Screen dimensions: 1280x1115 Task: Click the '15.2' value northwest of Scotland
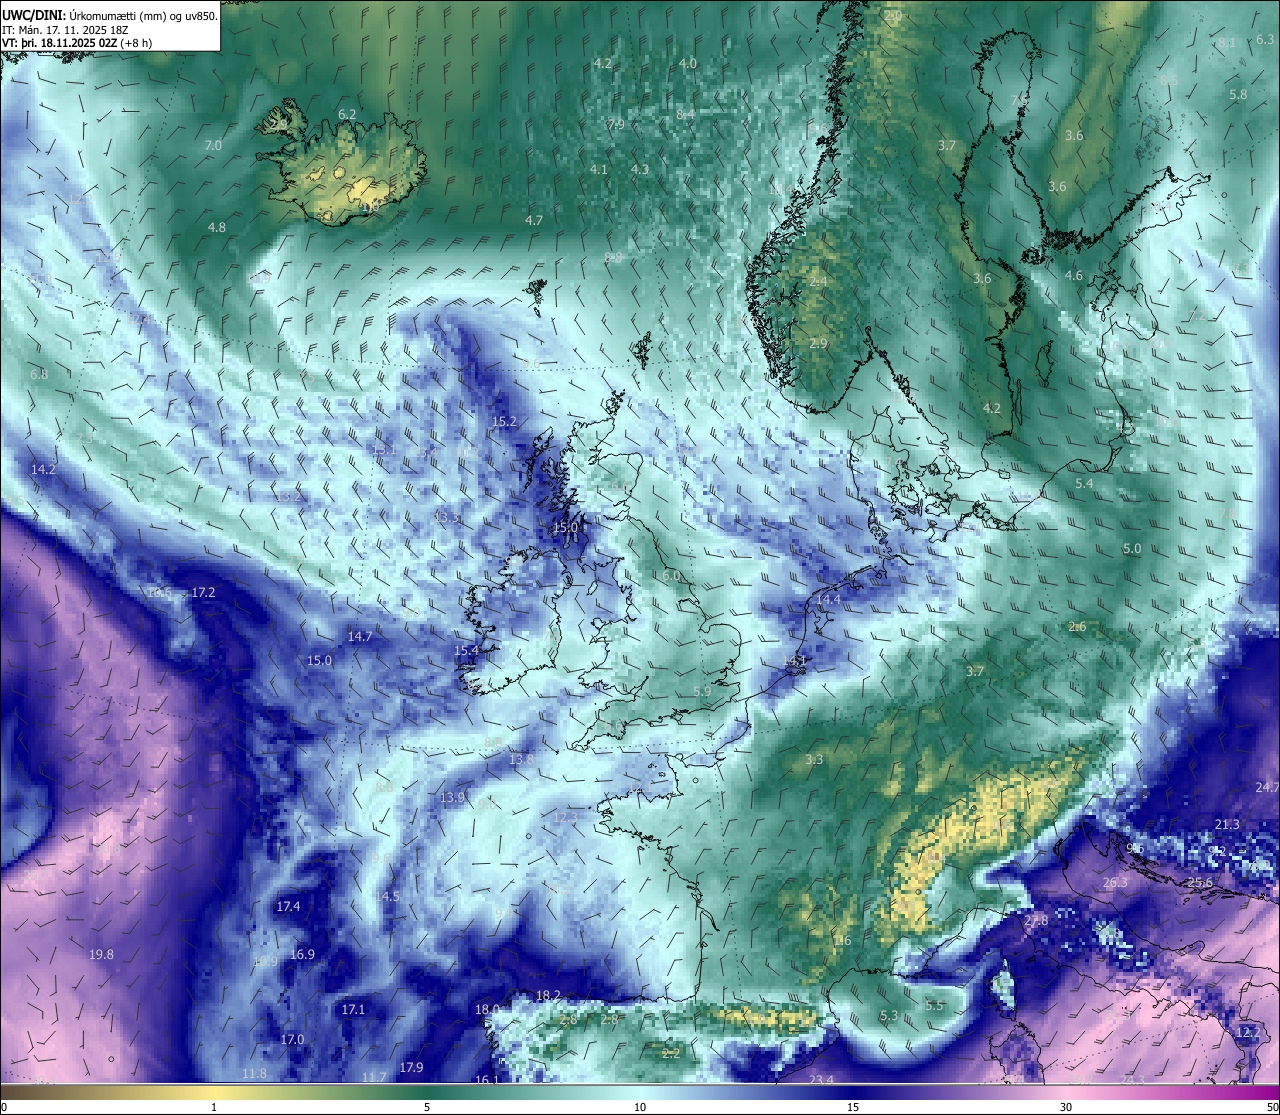[504, 422]
